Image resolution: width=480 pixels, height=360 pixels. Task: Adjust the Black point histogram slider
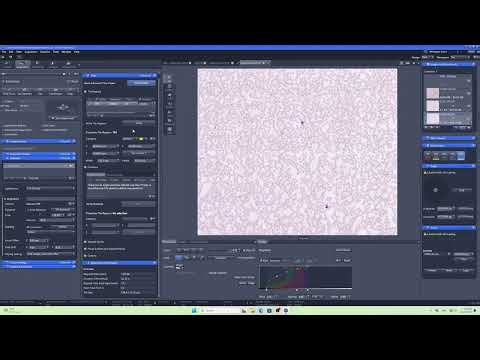[x=266, y=290]
